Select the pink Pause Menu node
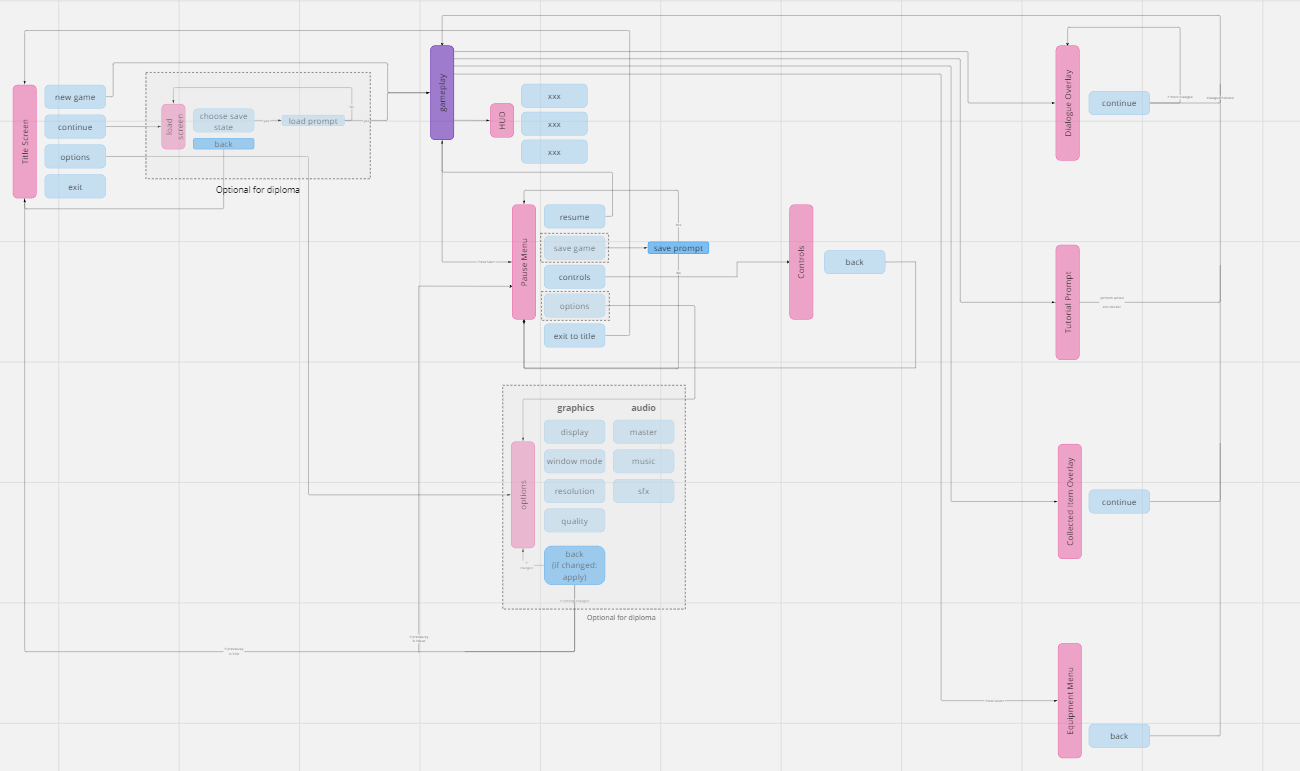 coord(524,262)
